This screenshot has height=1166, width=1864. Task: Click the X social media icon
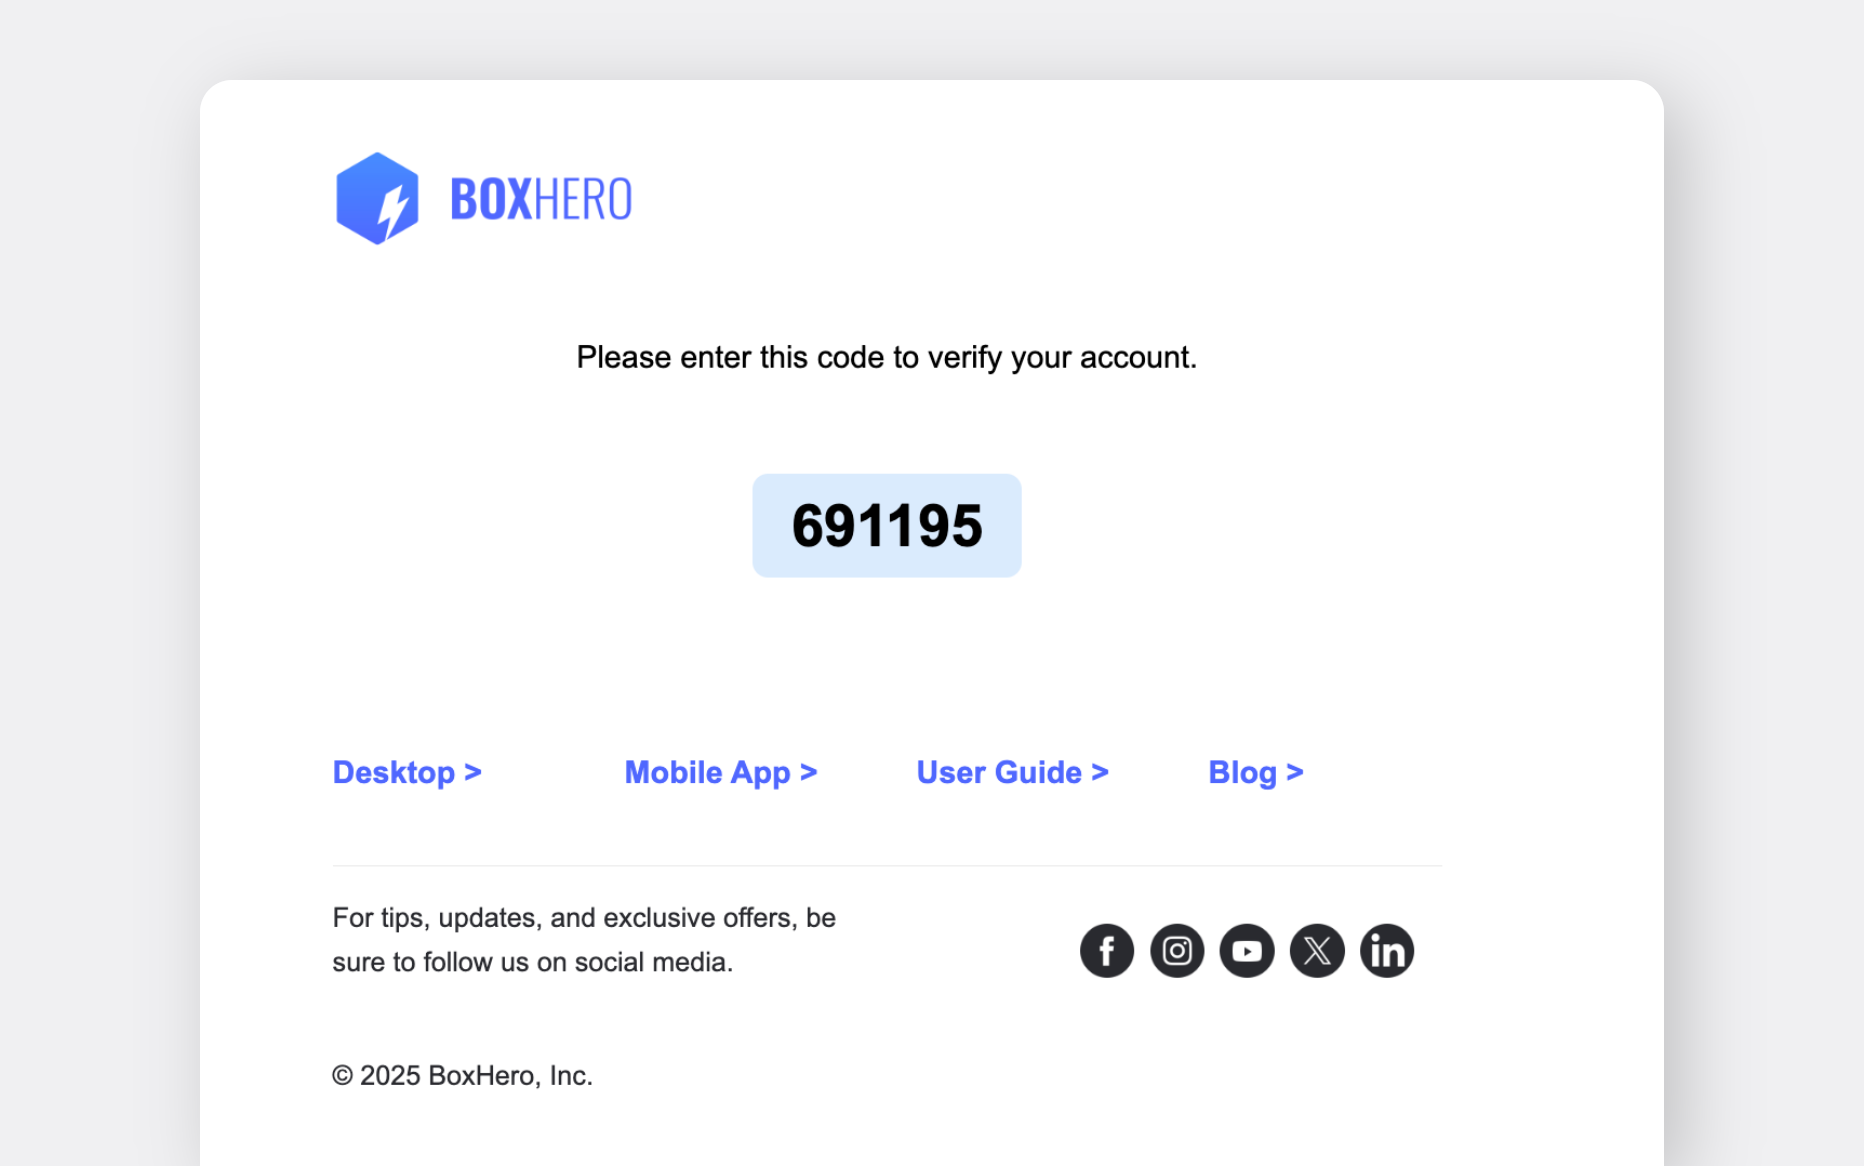(x=1316, y=950)
